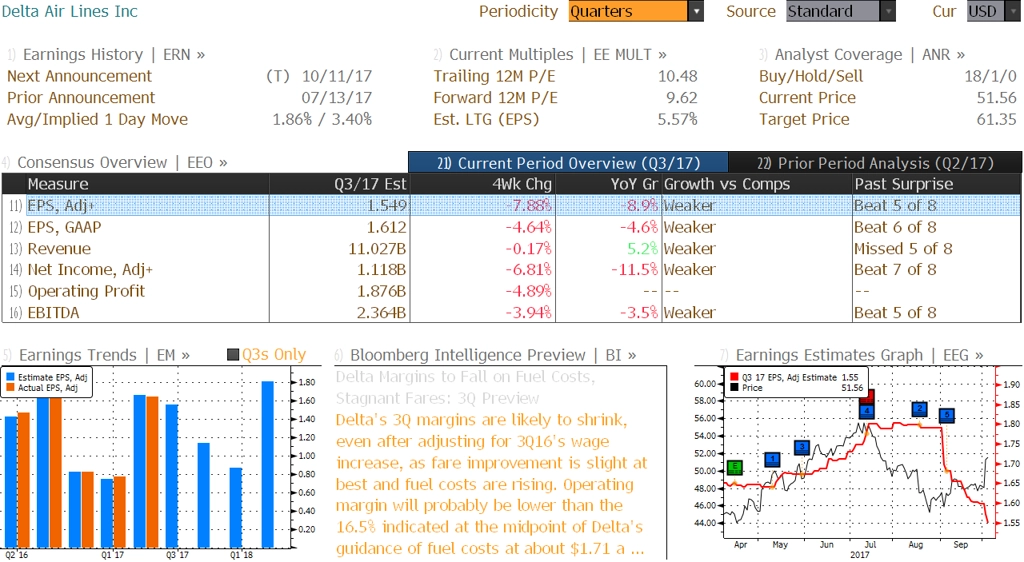Viewport: 1024px width, 562px height.
Task: Open the Bloomberg Intelligence preview headline
Action: tap(465, 388)
